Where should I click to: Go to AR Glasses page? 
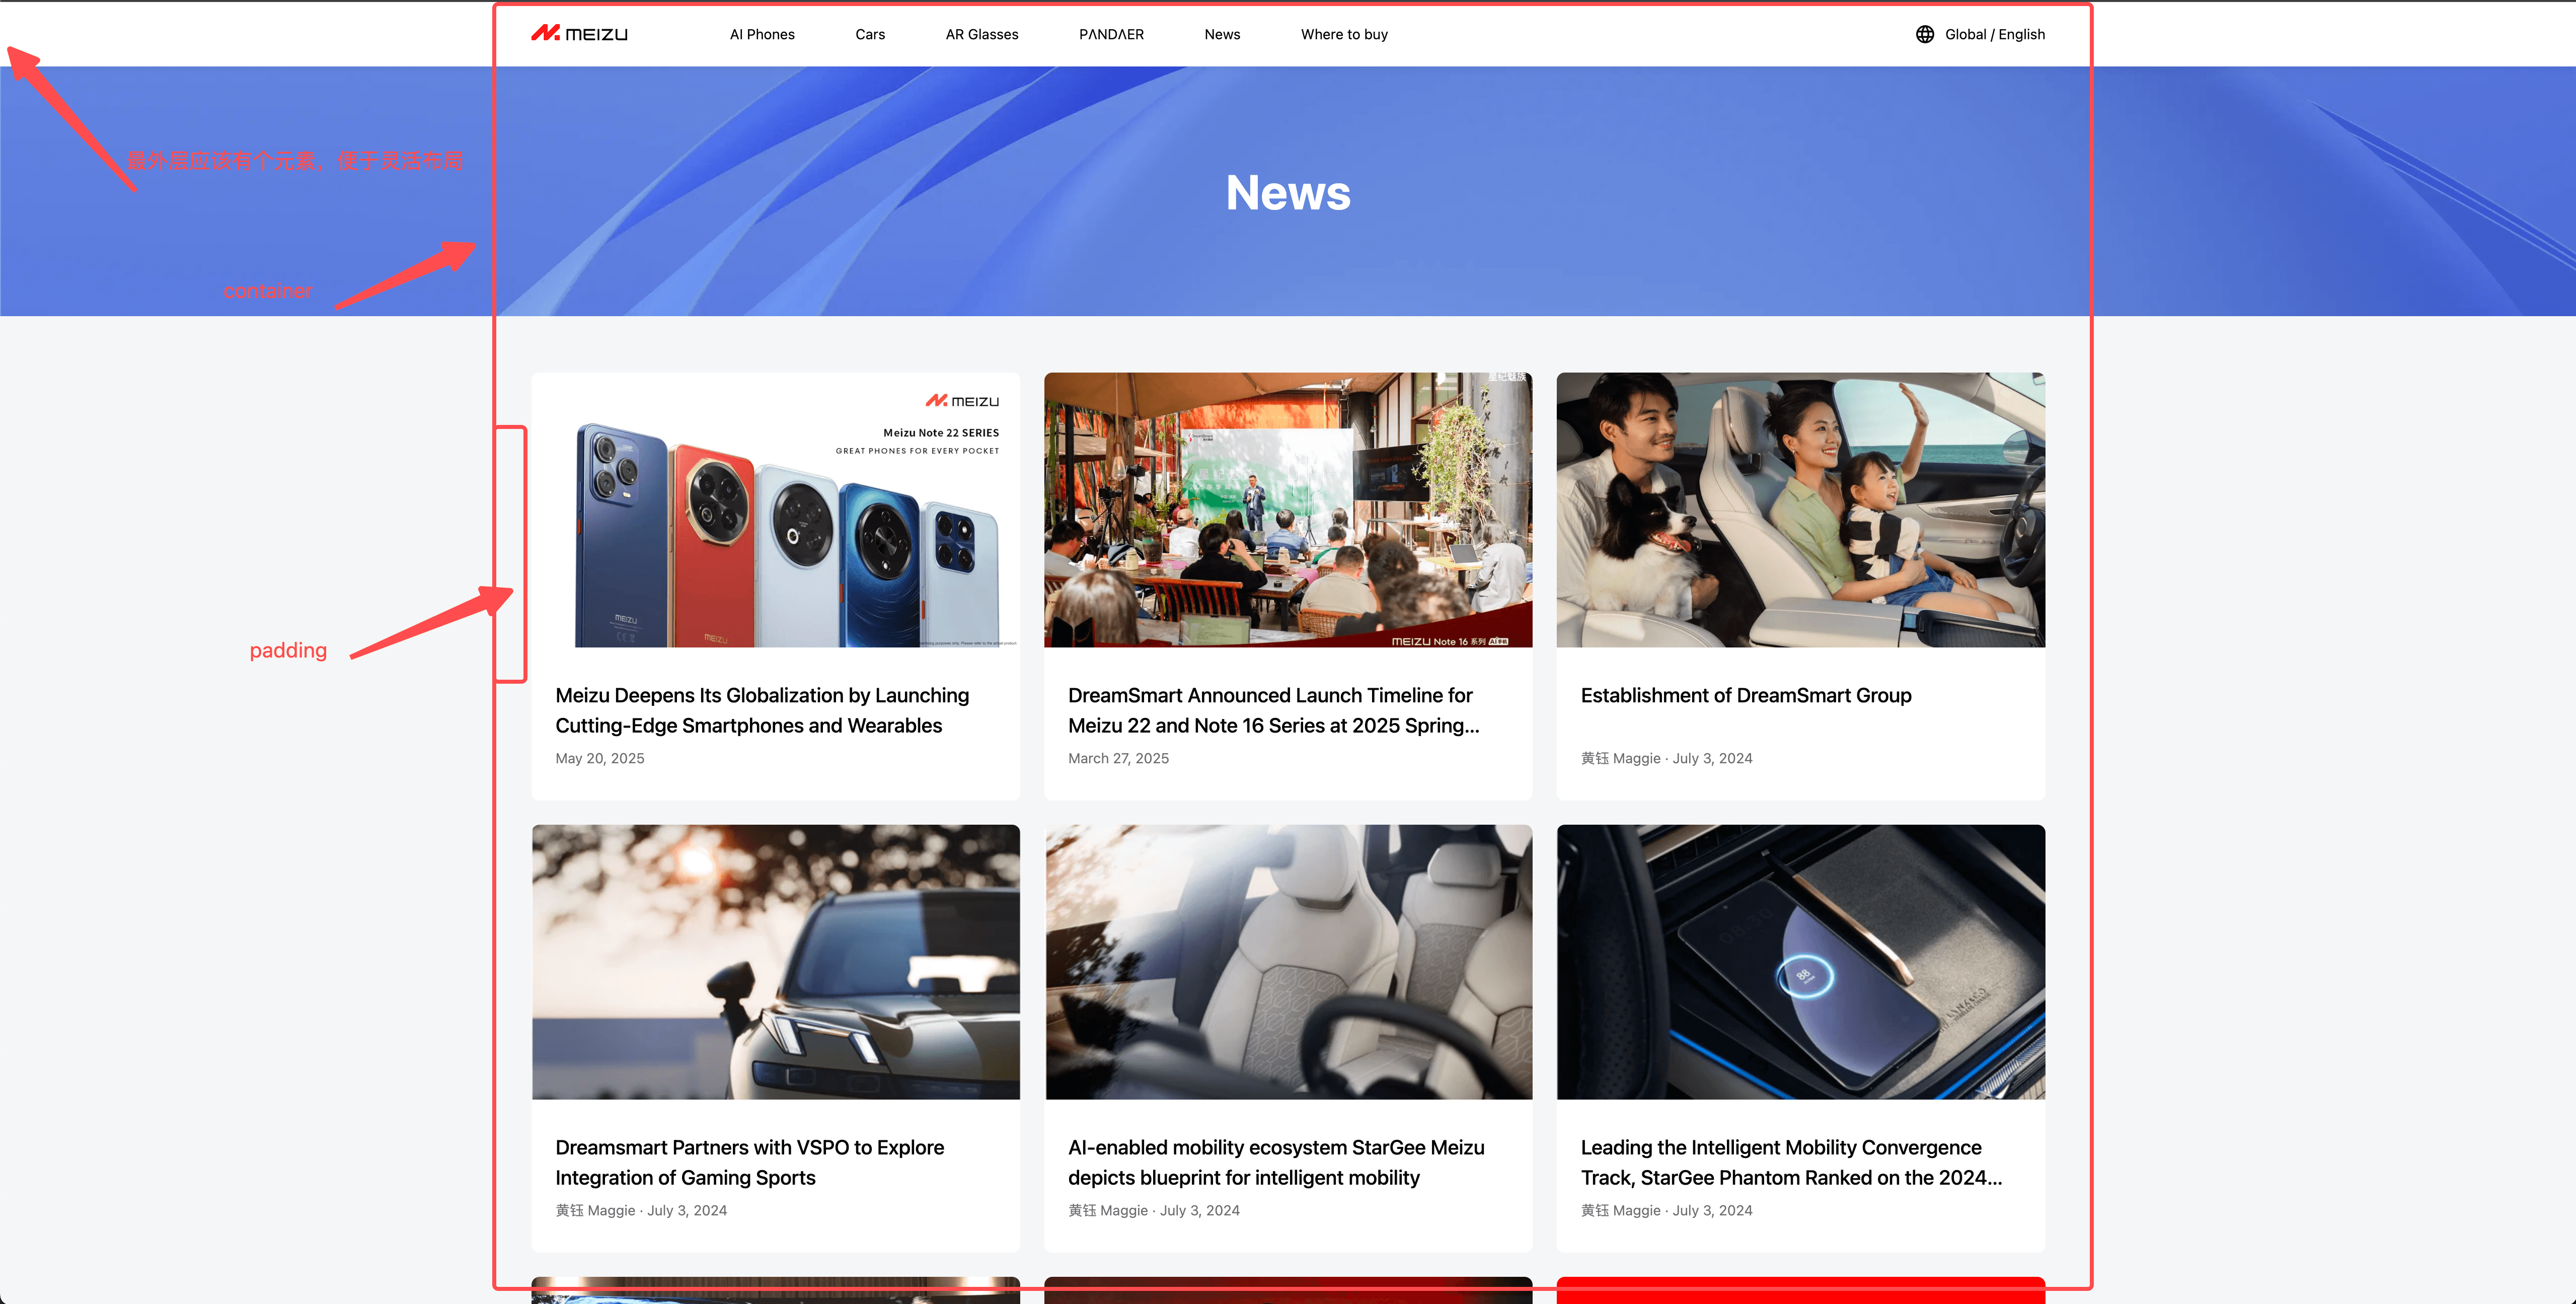[982, 34]
